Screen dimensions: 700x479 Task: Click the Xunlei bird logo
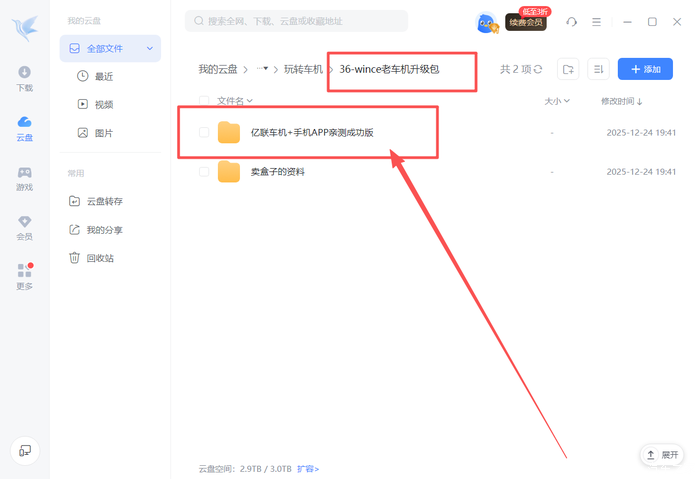pos(25,28)
